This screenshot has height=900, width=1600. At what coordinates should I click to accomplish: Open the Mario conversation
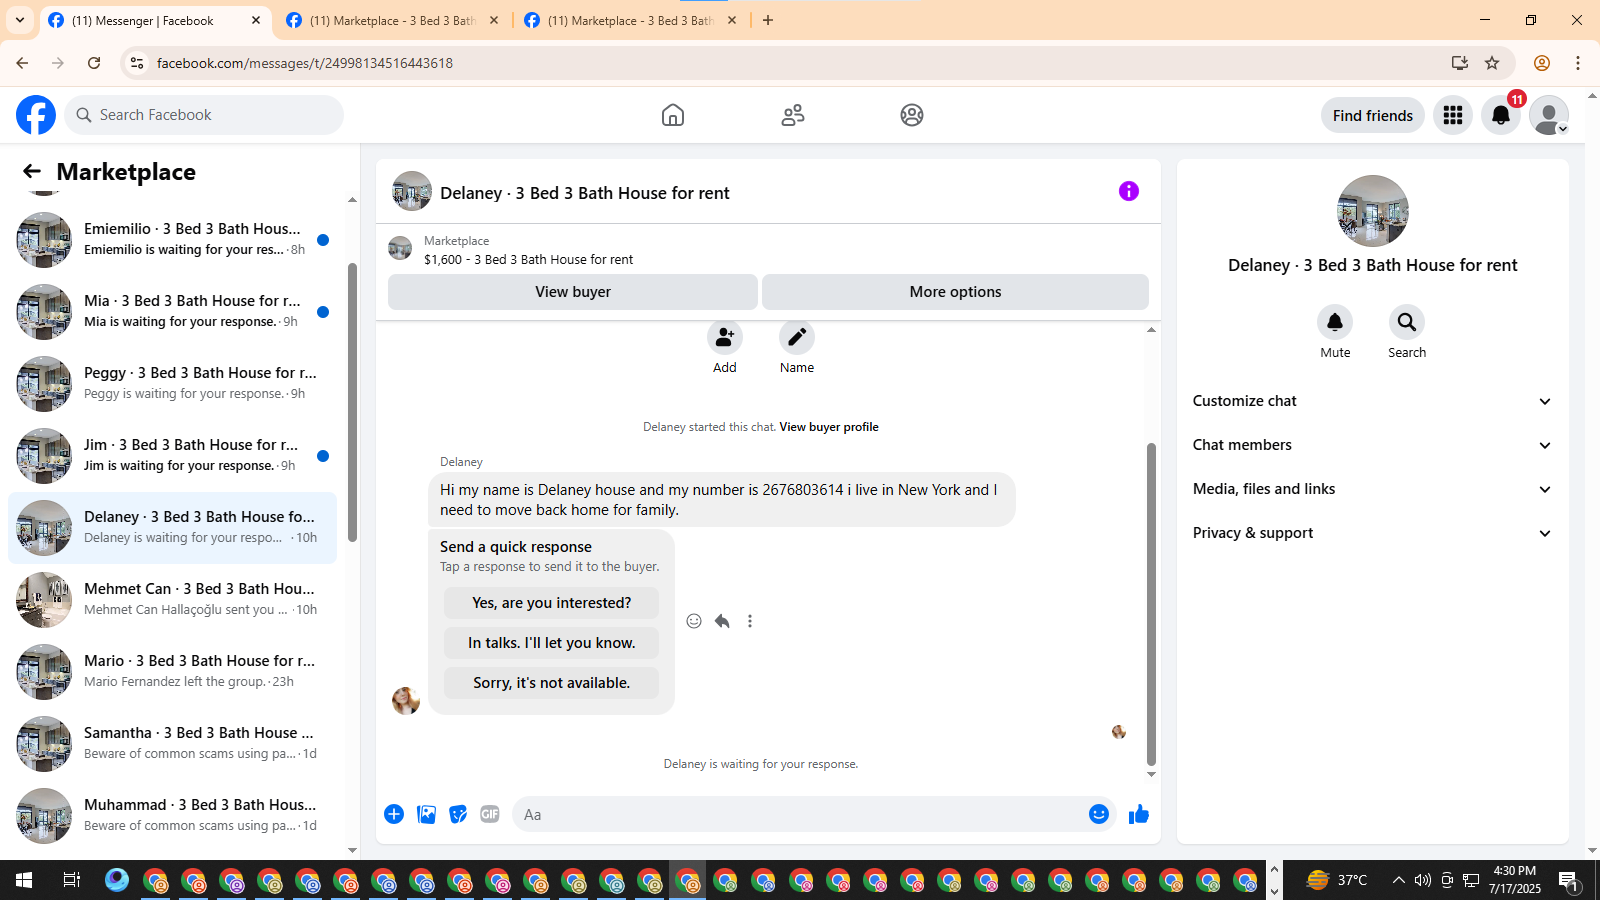coord(172,672)
